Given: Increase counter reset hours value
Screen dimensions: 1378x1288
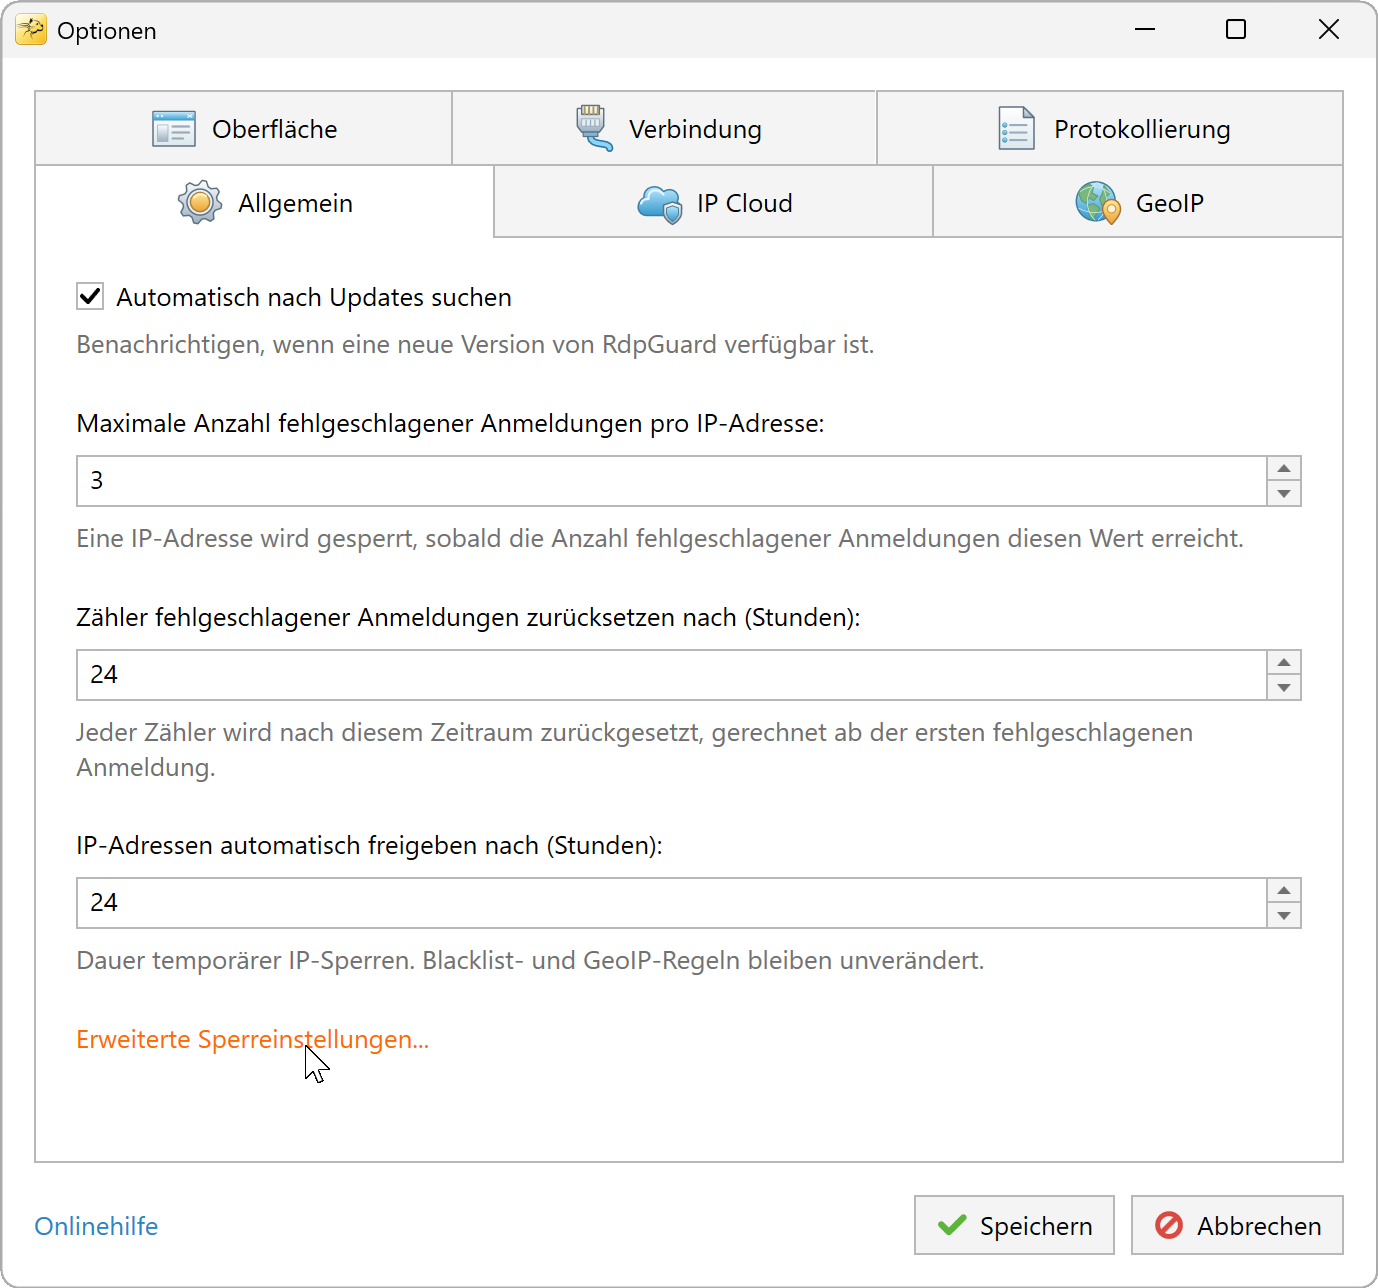Looking at the screenshot, I should tap(1284, 662).
